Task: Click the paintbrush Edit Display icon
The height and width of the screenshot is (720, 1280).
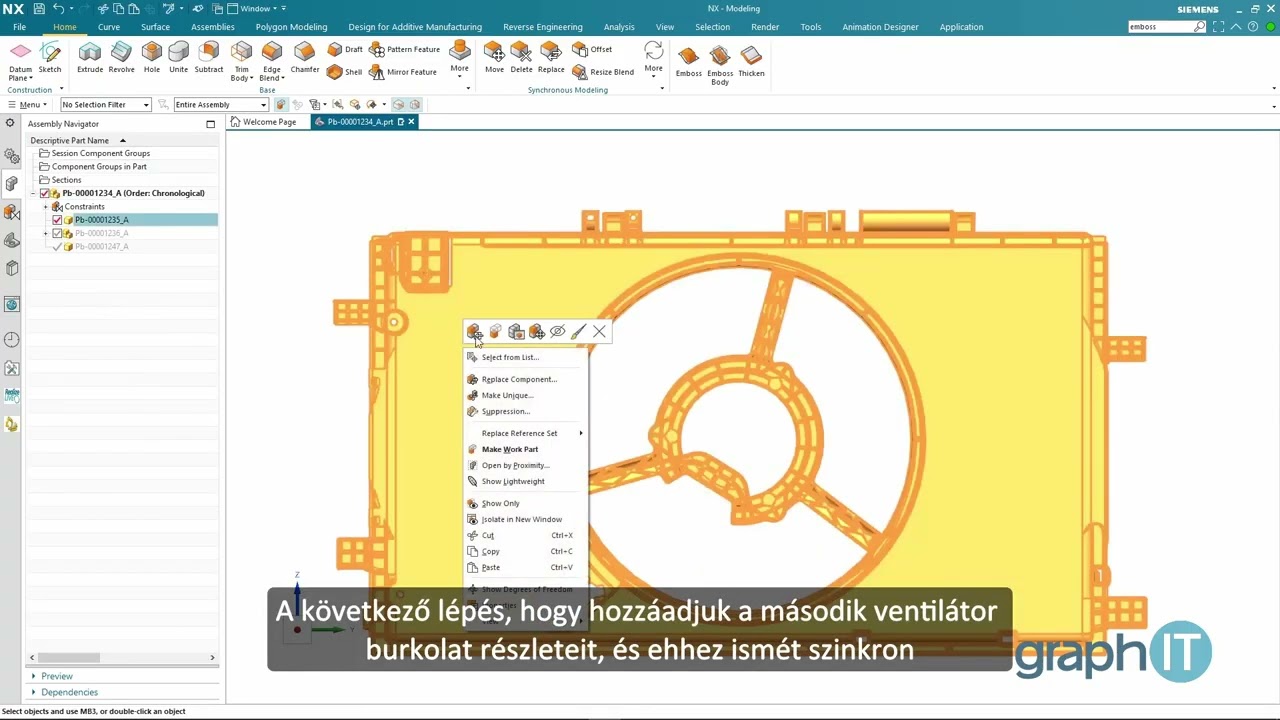Action: (578, 332)
